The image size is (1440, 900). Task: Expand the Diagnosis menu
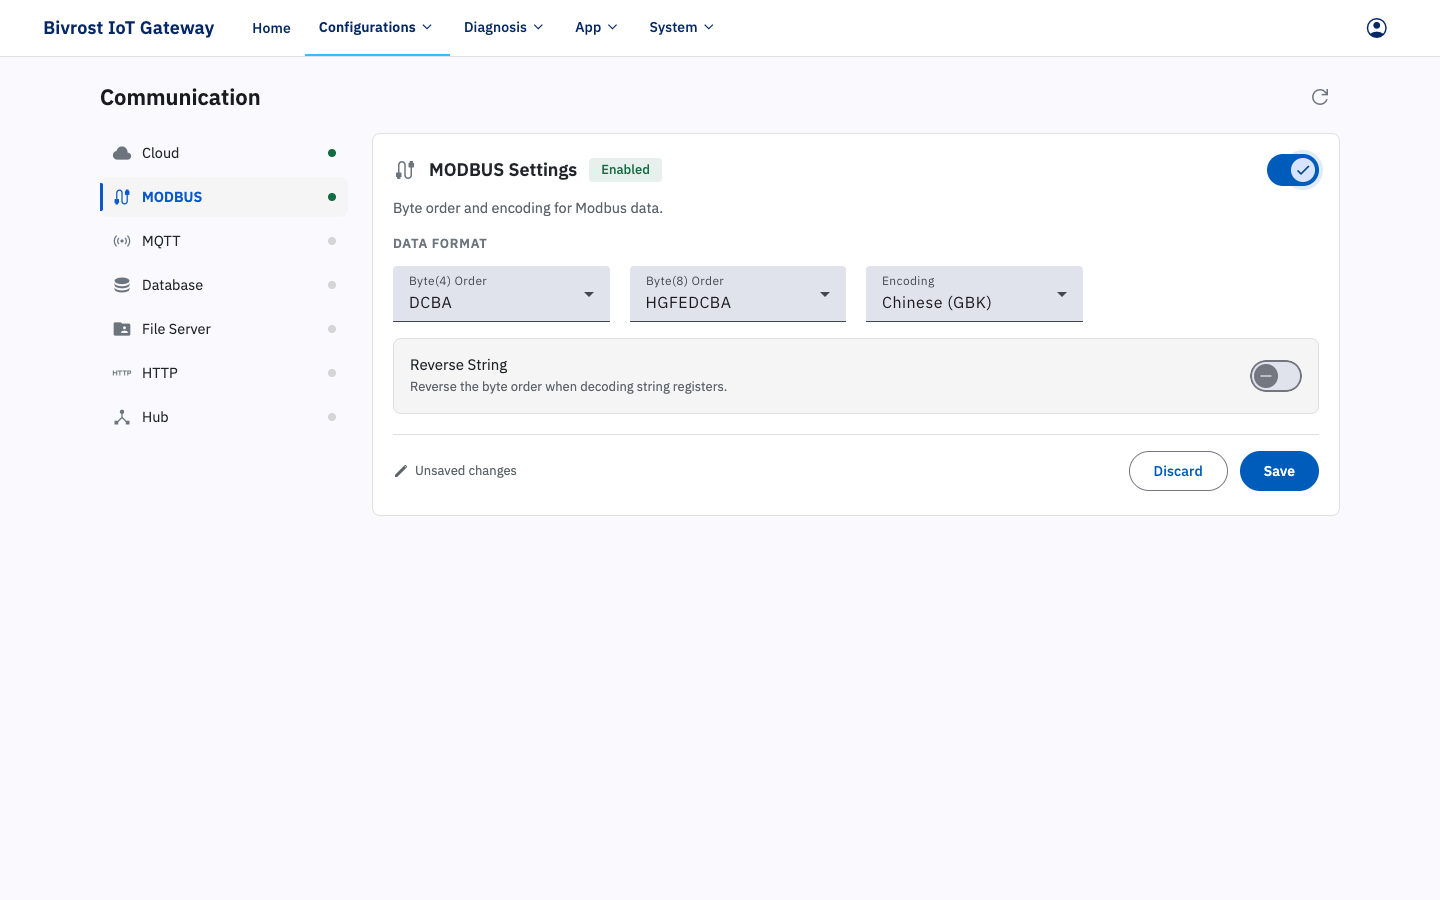(x=503, y=28)
